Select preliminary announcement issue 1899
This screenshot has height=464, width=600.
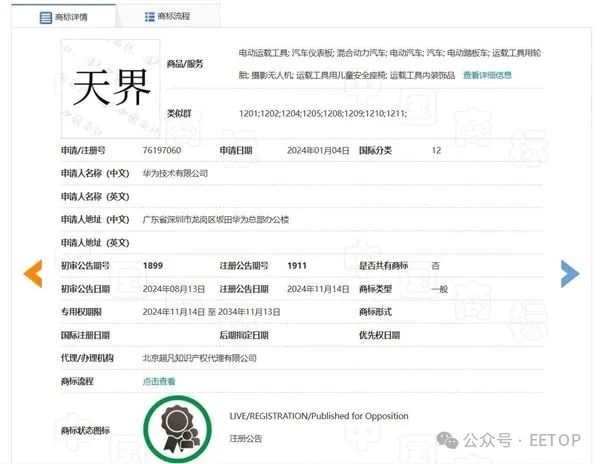click(153, 265)
